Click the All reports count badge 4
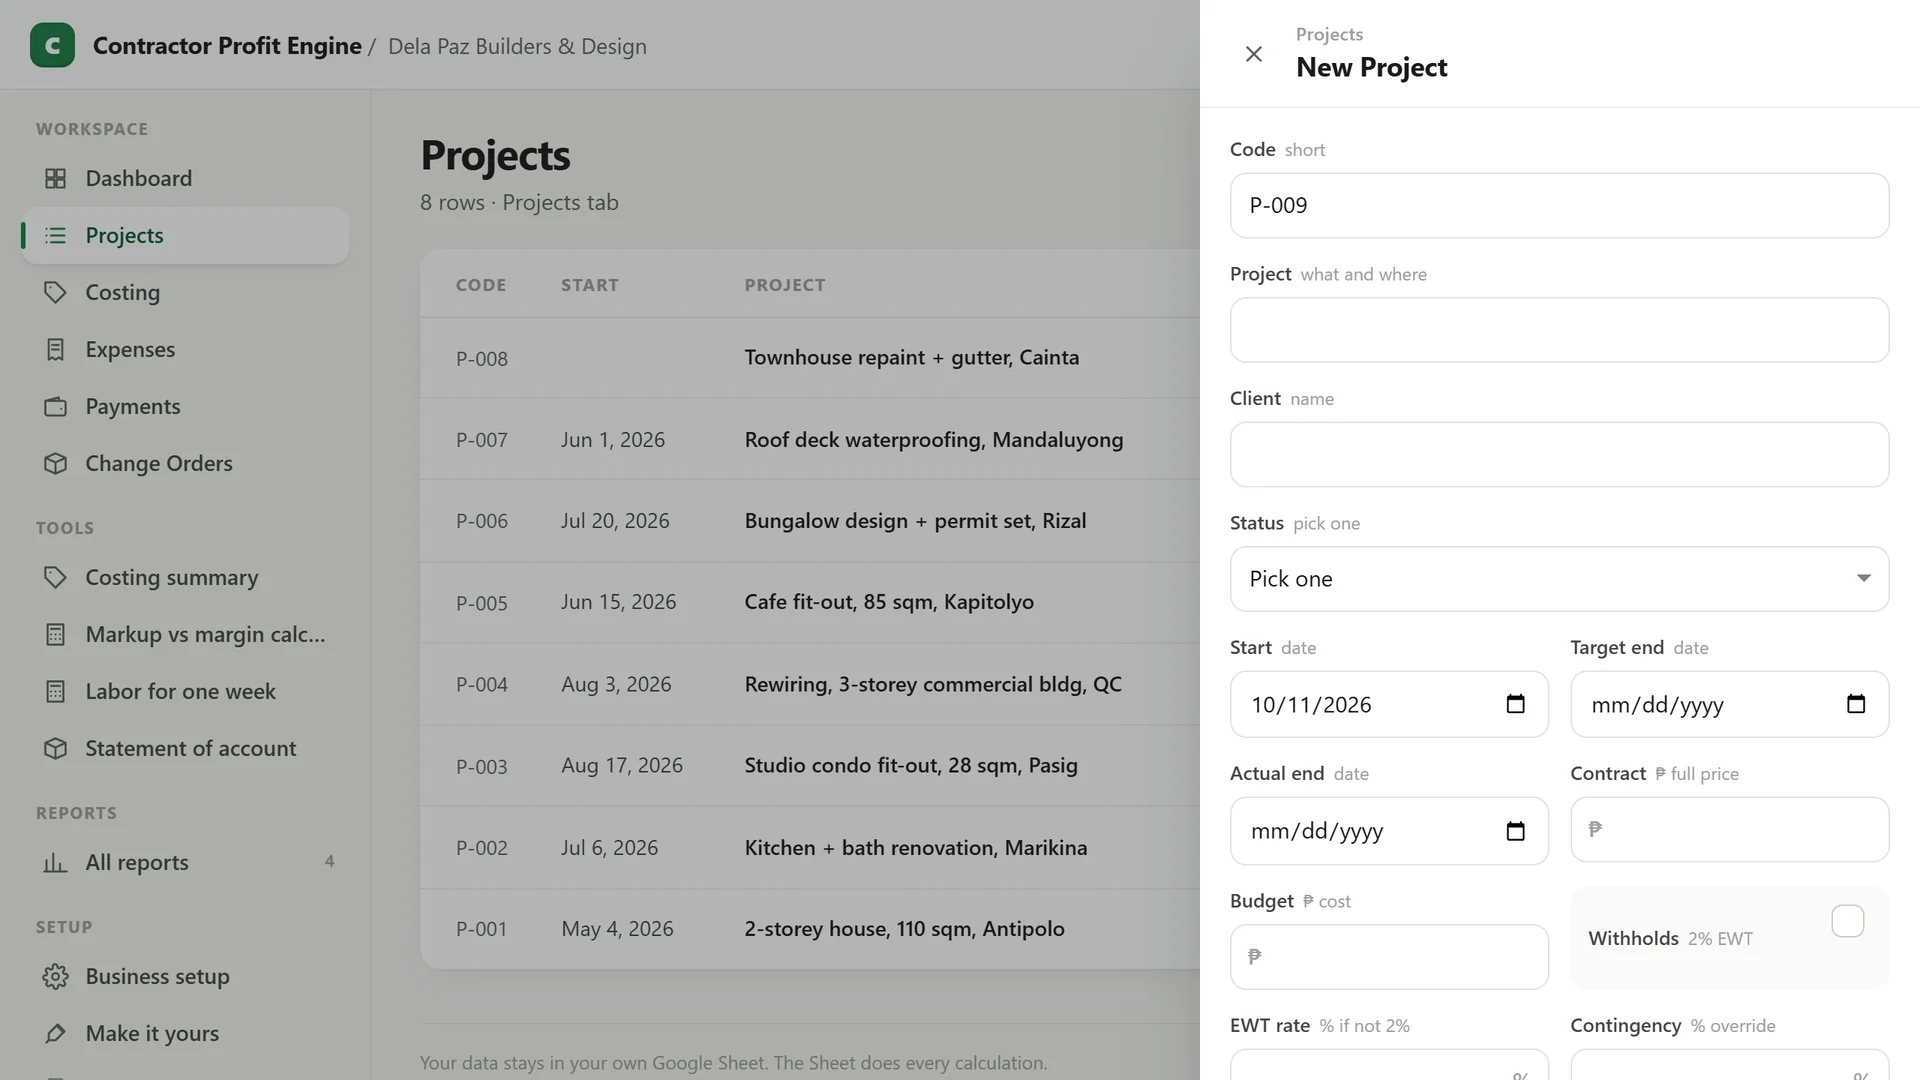This screenshot has width=1920, height=1080. (x=329, y=862)
